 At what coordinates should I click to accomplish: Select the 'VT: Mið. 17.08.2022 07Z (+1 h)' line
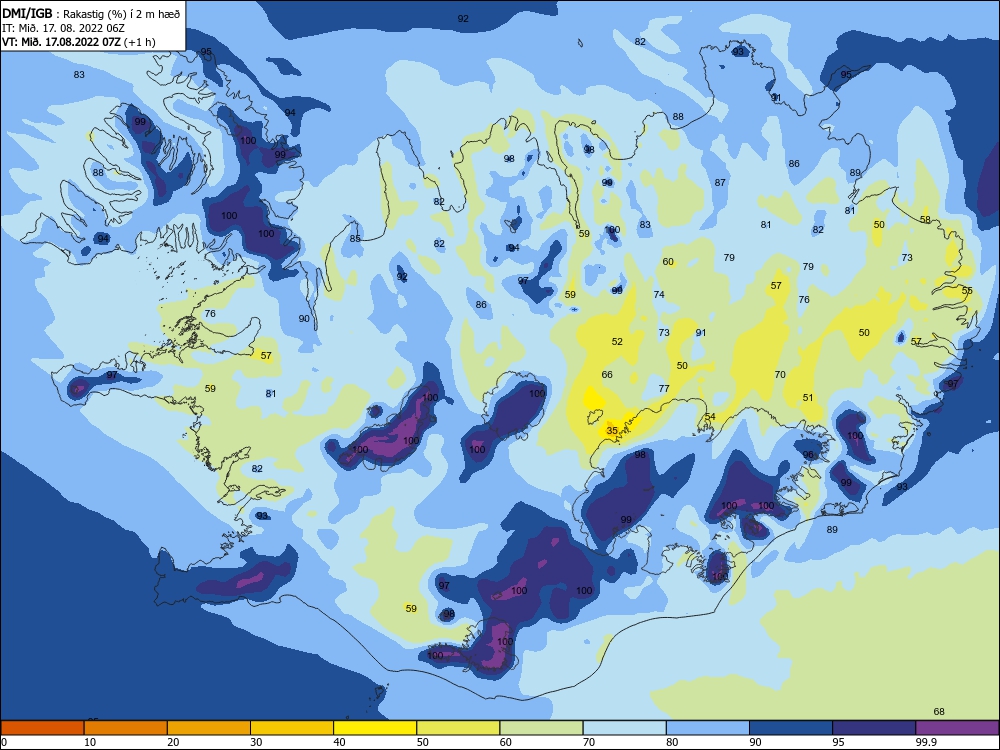pyautogui.click(x=78, y=42)
